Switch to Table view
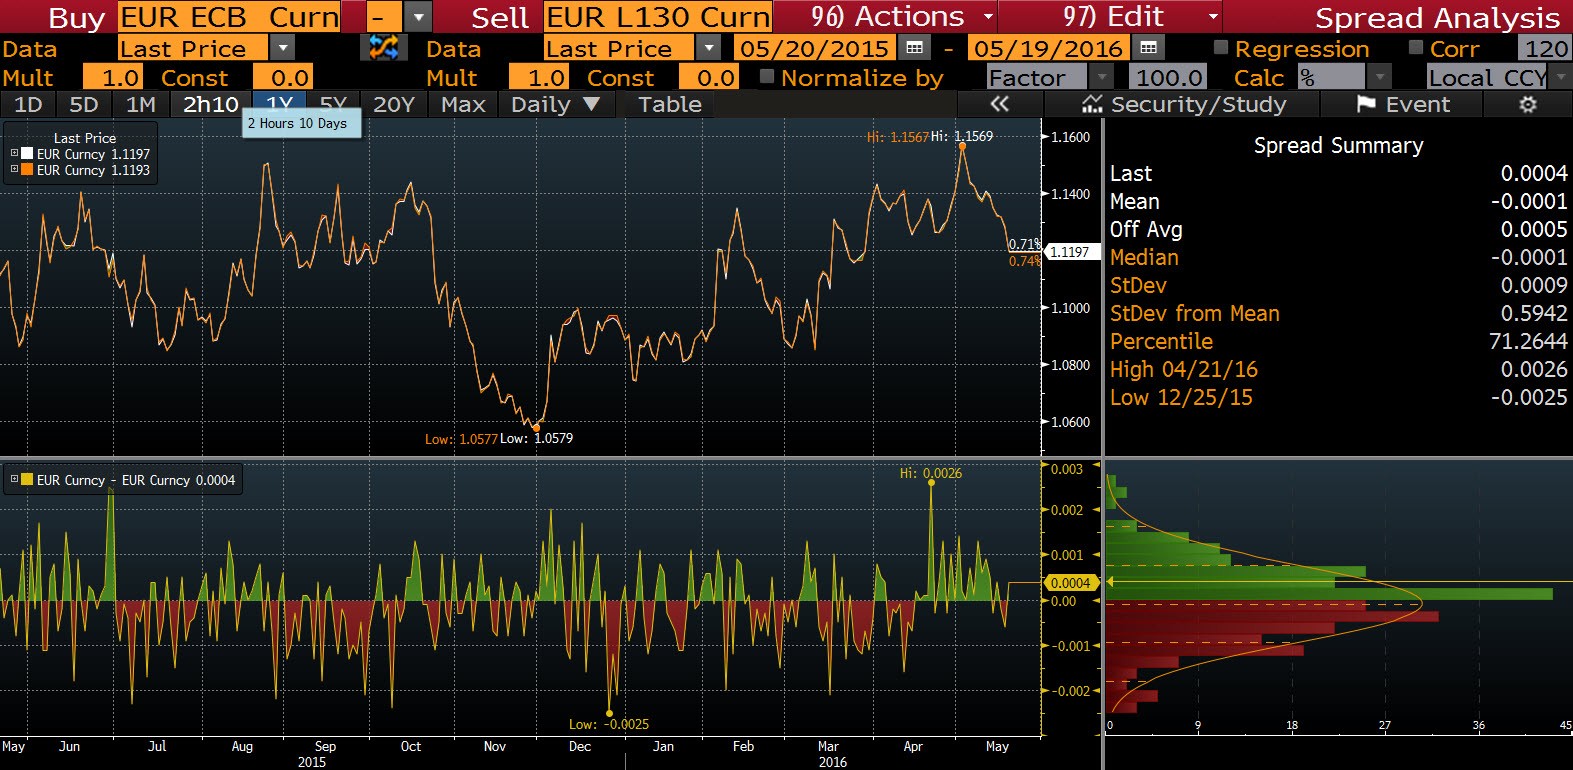Screen dimensions: 1573x770 669,105
